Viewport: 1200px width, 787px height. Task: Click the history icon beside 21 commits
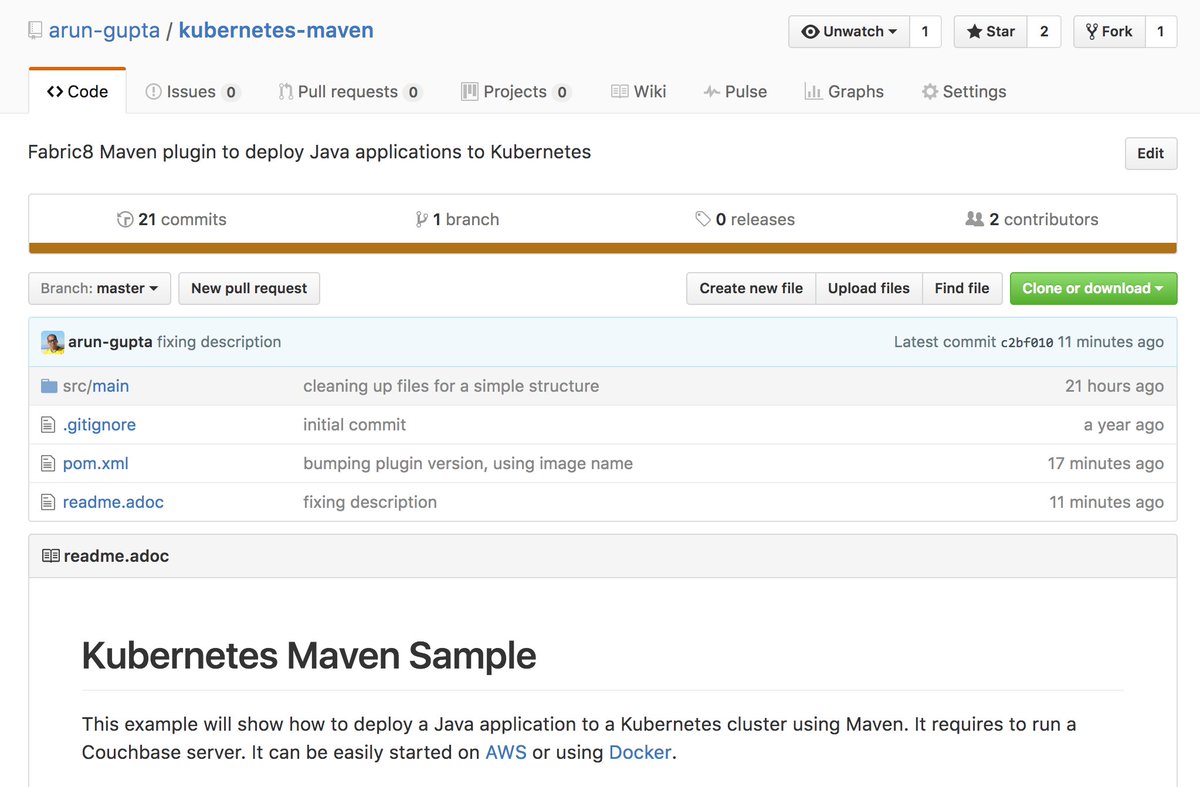click(x=125, y=219)
